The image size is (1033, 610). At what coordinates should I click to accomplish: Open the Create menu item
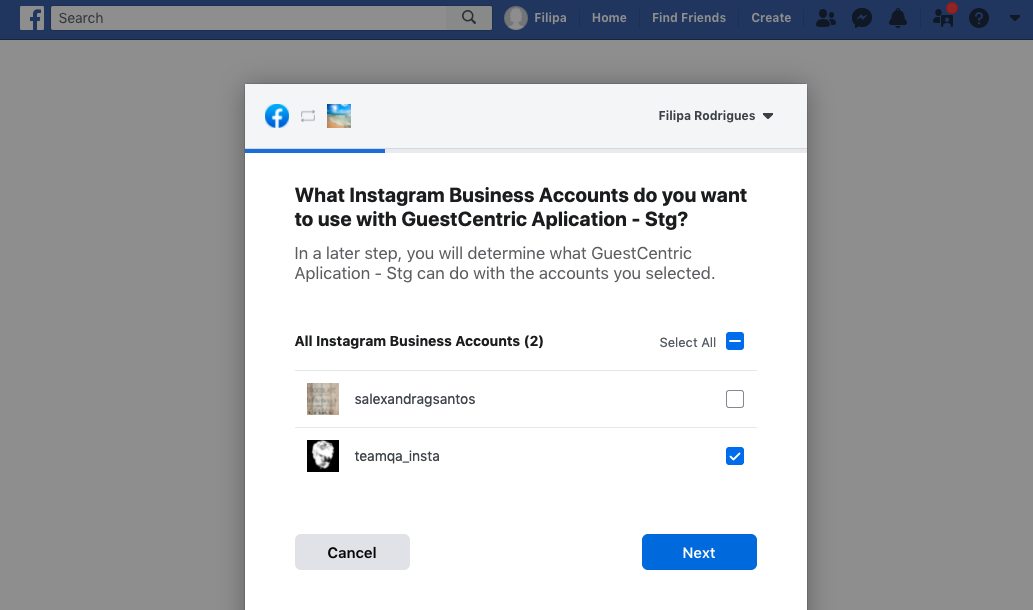click(x=771, y=18)
